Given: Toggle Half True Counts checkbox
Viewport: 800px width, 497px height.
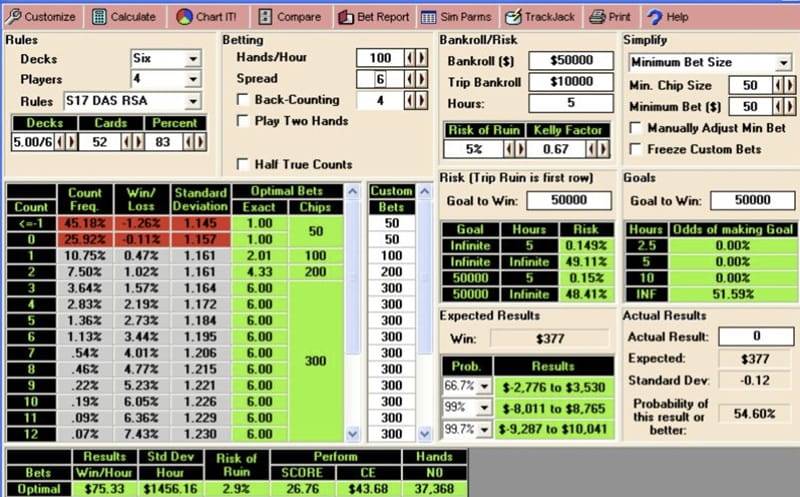Looking at the screenshot, I should tap(243, 164).
